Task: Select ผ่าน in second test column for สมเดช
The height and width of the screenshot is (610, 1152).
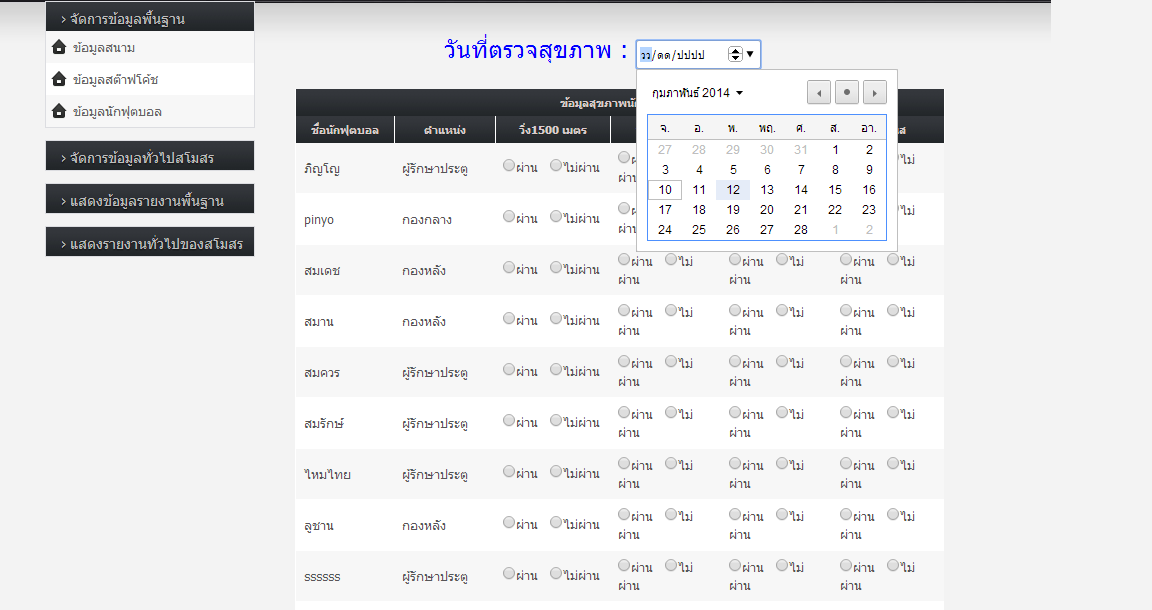Action: pos(624,259)
